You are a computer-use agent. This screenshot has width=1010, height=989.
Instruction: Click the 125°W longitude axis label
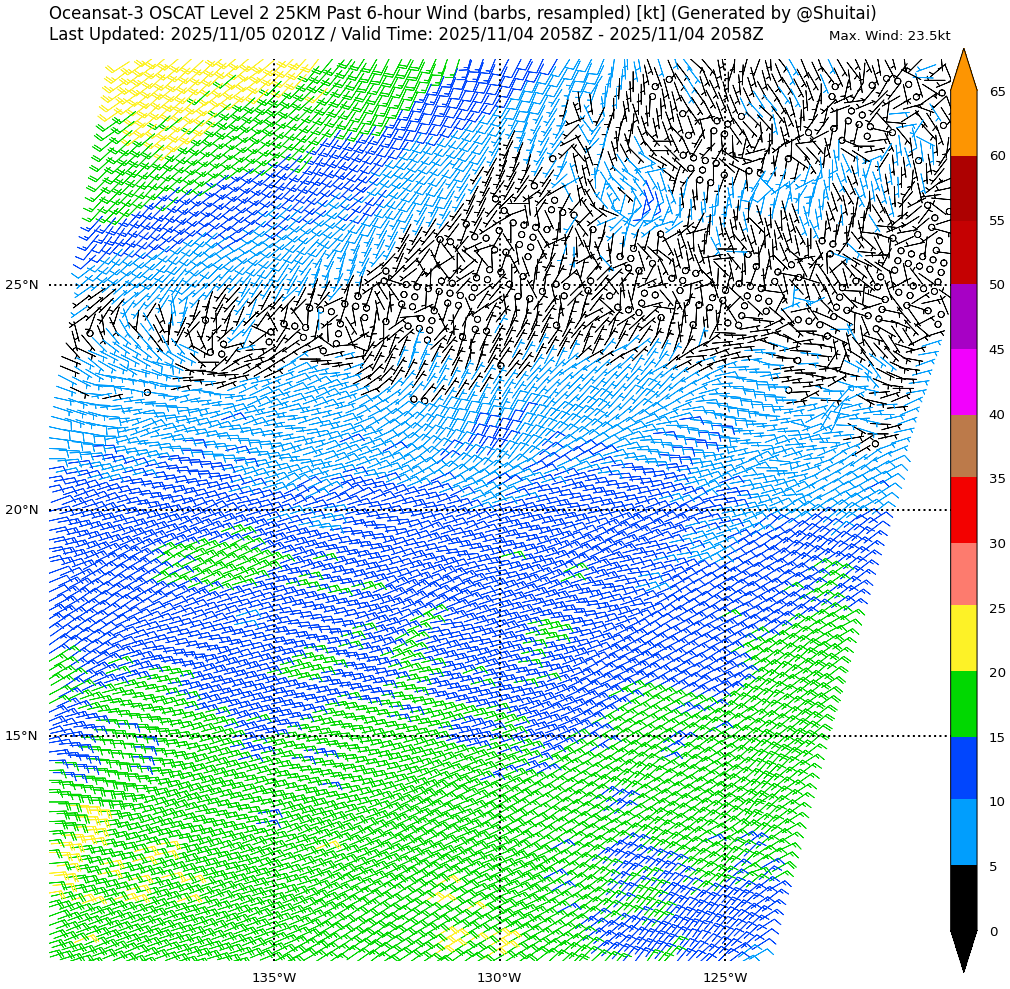(724, 977)
